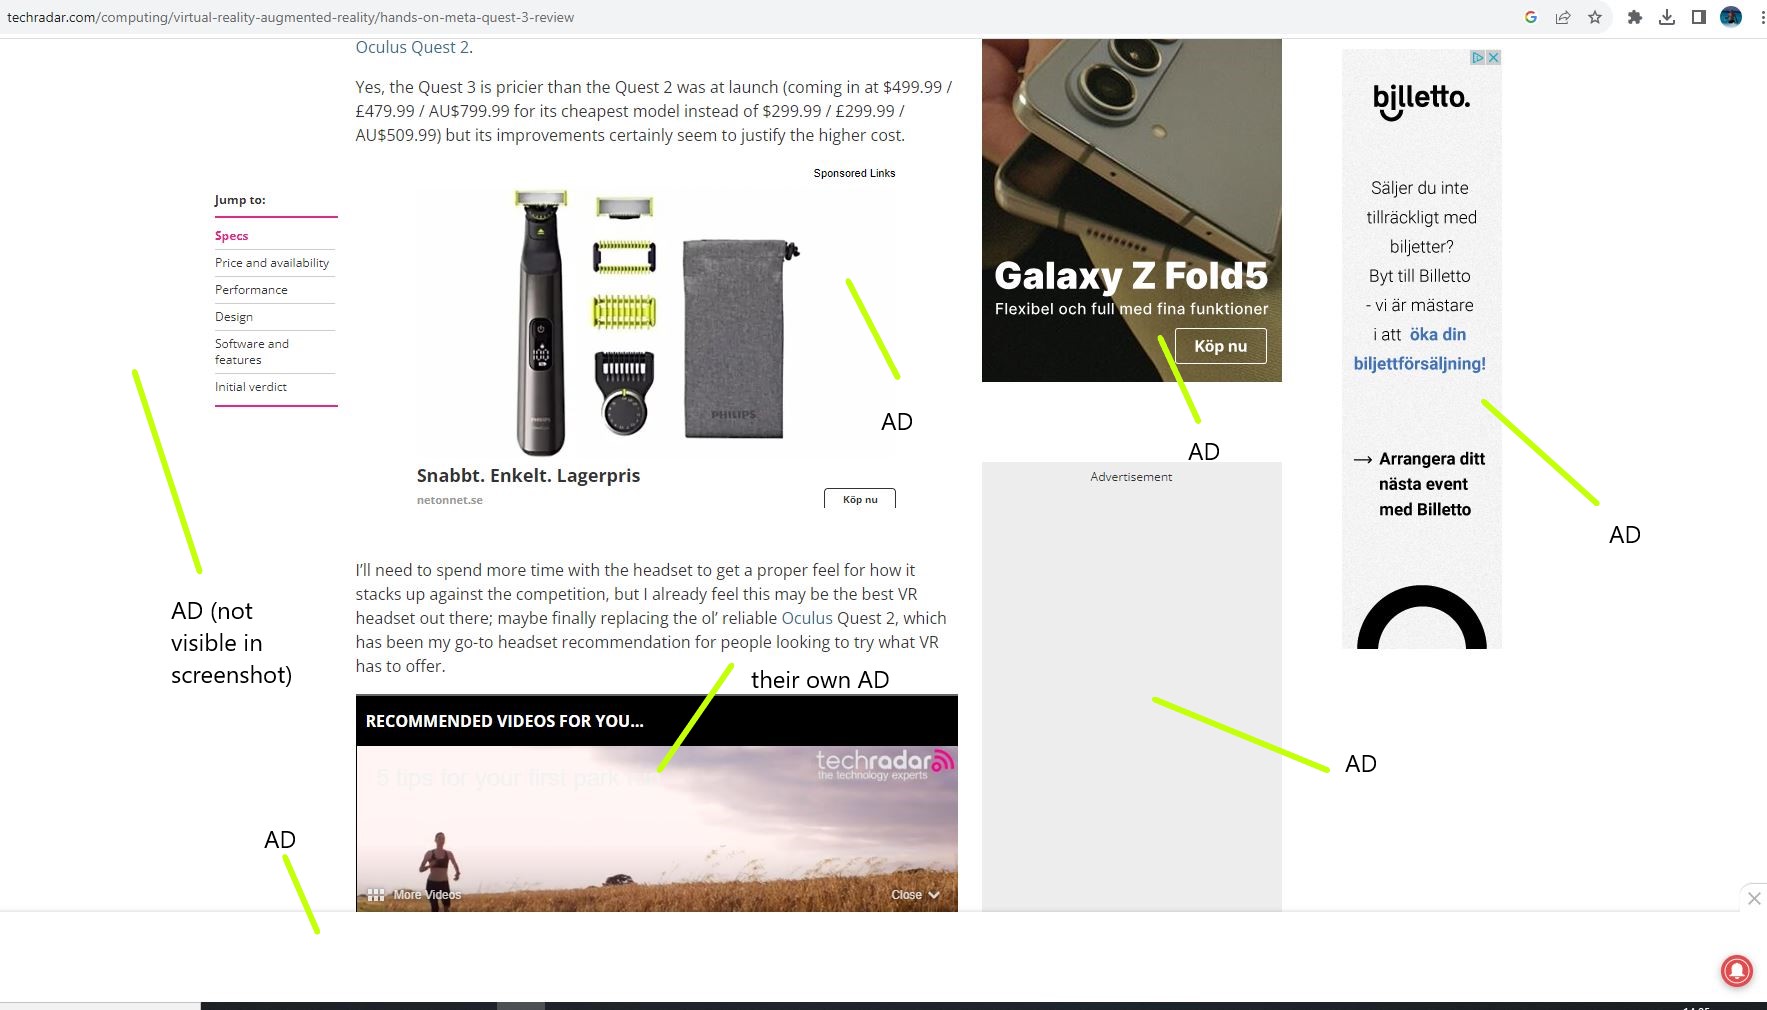
Task: Open the Chrome three-dot menu
Action: pos(1762,17)
